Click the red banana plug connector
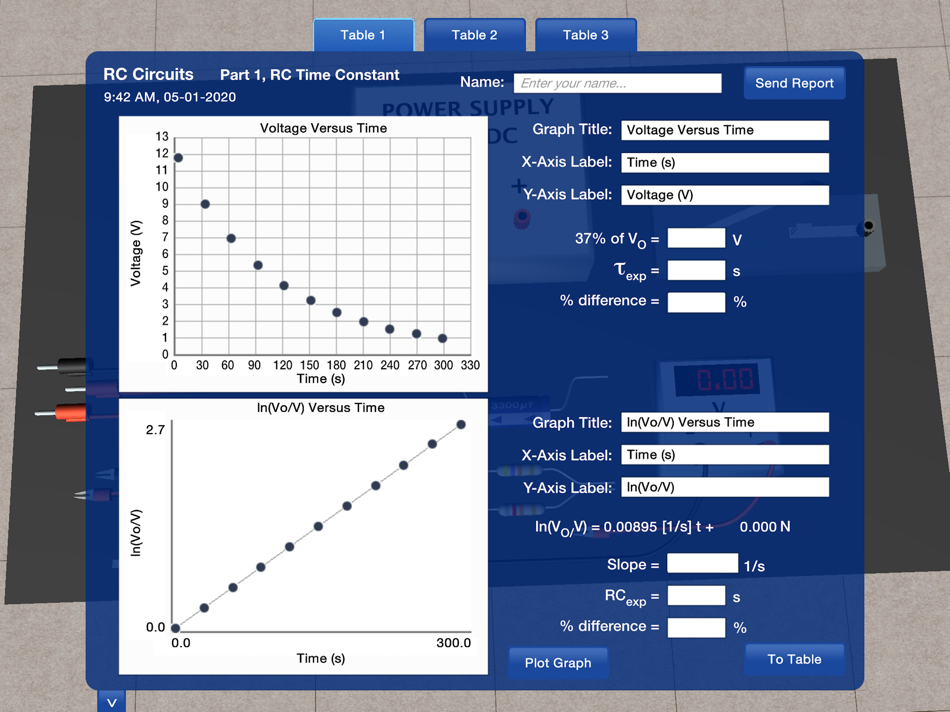The height and width of the screenshot is (712, 950). [61, 413]
